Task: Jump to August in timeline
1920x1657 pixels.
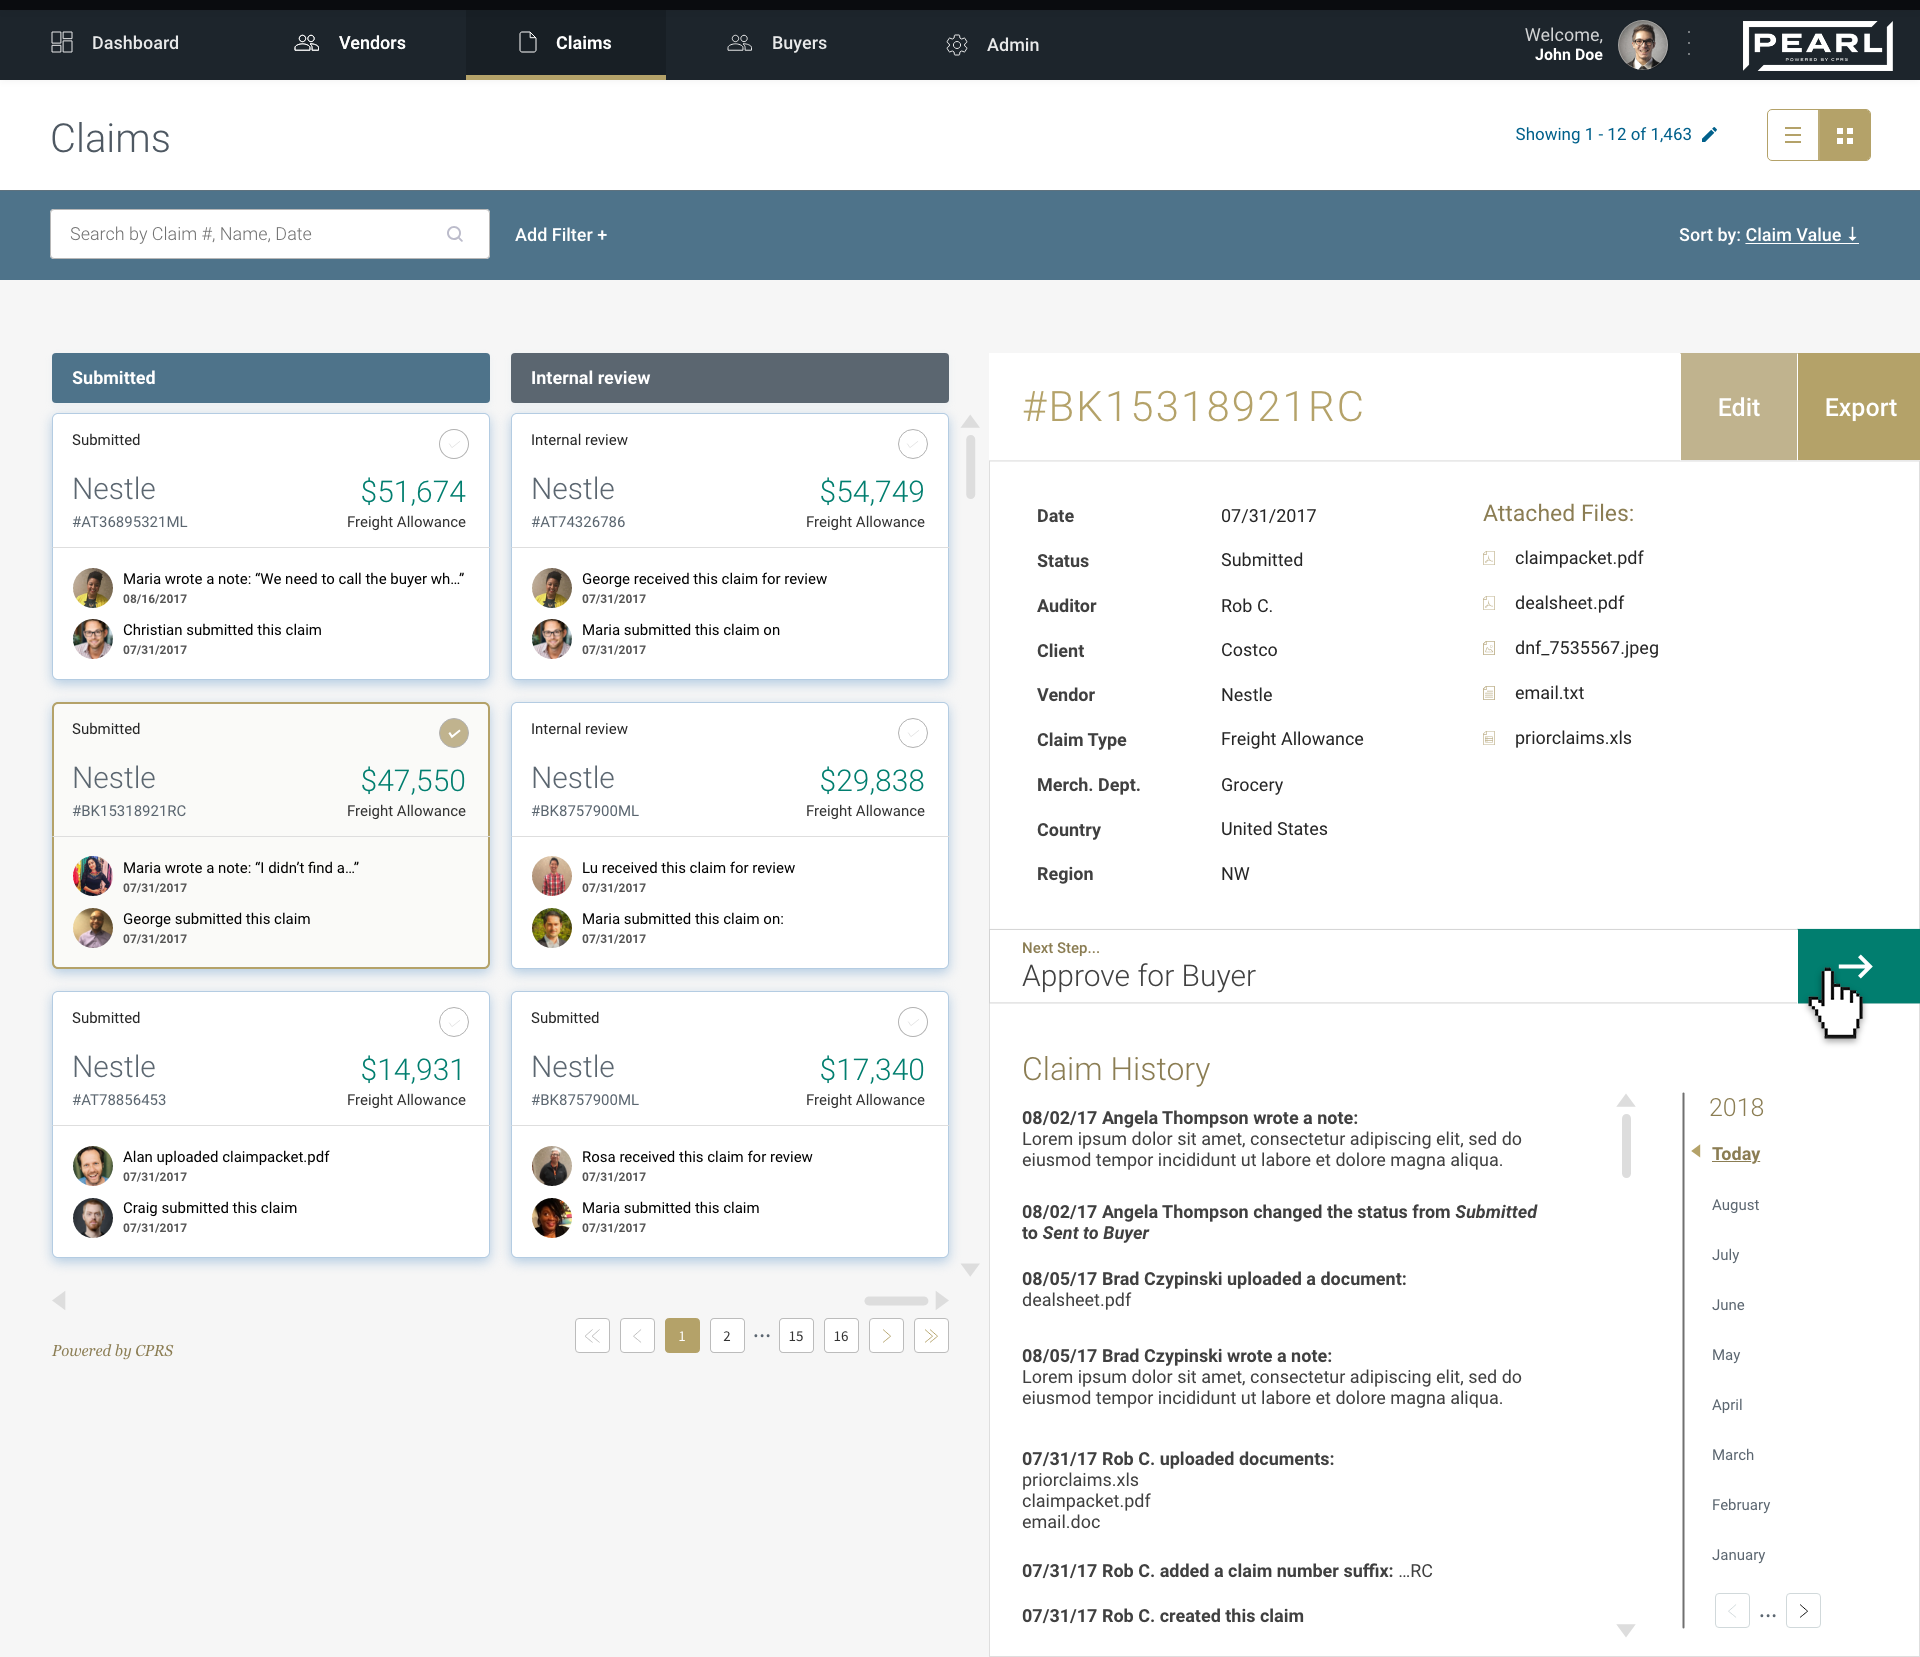Action: tap(1735, 1205)
